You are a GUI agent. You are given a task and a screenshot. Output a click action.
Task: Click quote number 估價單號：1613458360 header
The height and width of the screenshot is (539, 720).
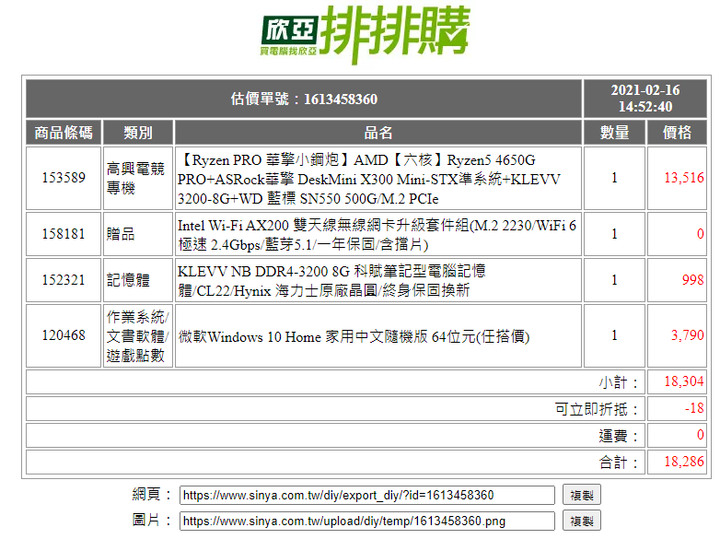304,99
